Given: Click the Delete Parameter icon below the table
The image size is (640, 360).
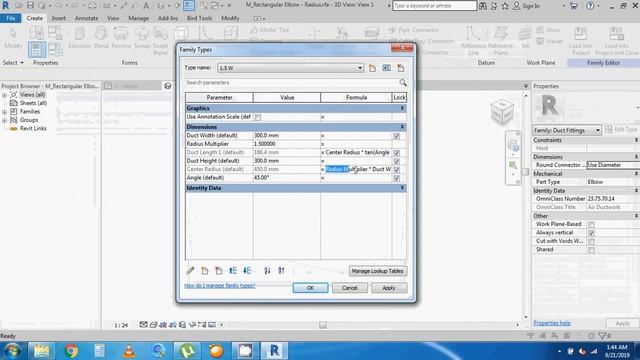Looking at the screenshot, I should [x=219, y=271].
